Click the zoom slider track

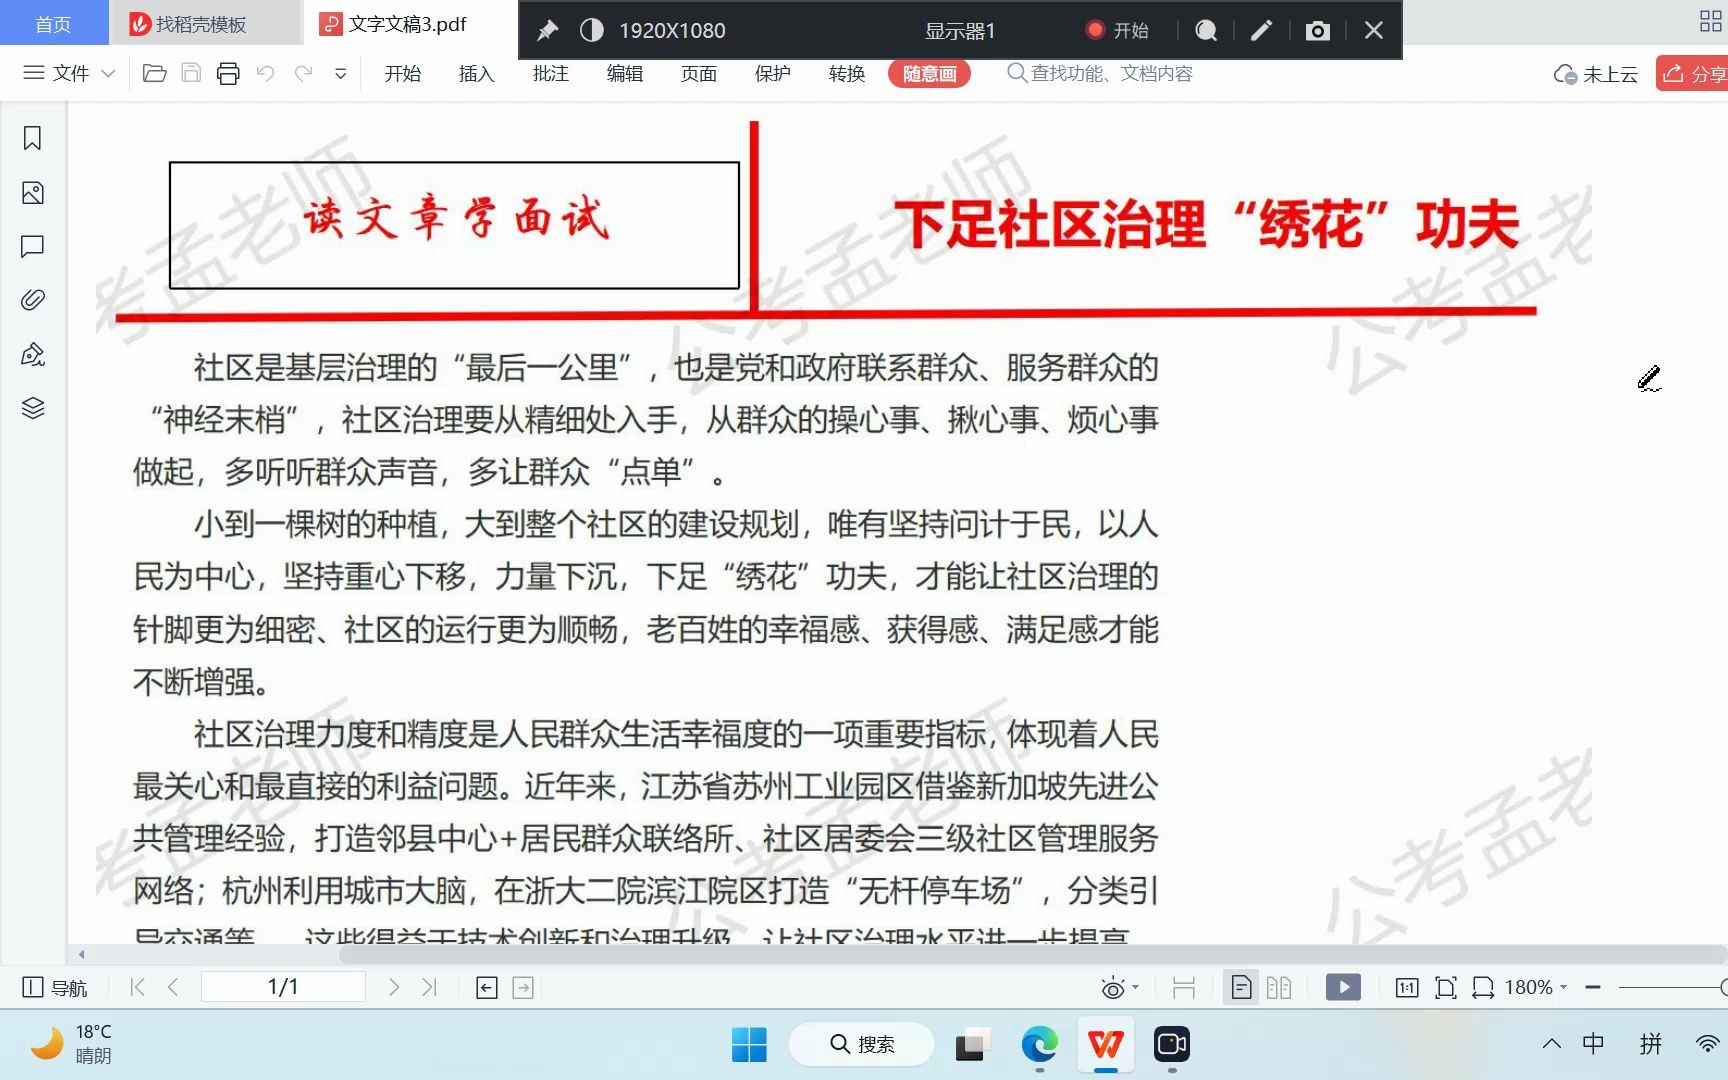[x=1672, y=988]
